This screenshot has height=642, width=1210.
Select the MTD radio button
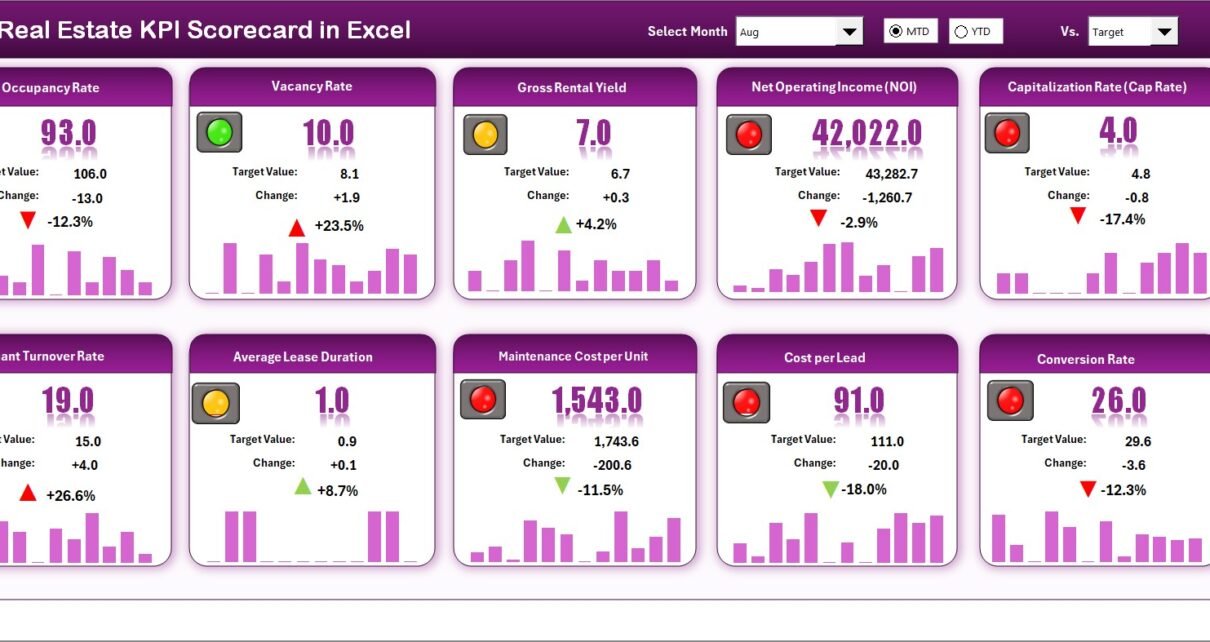[x=895, y=32]
